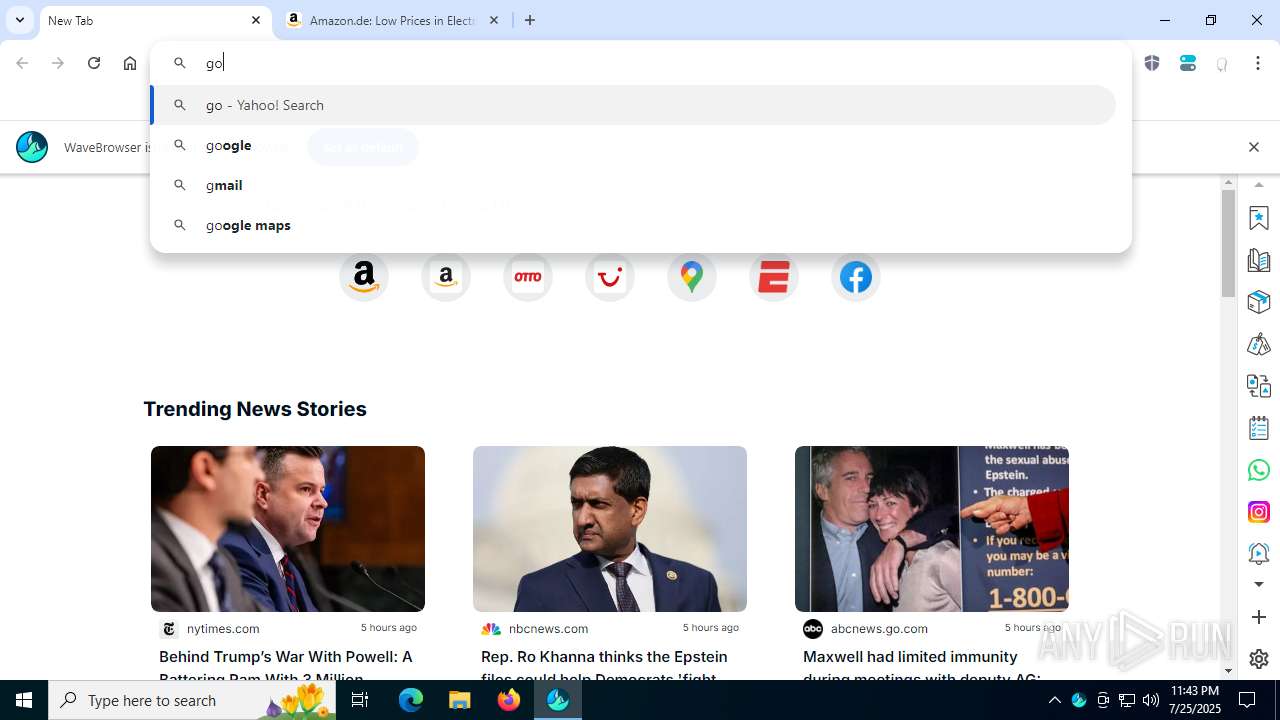Open the Ro Khanna story thumbnail

[610, 529]
